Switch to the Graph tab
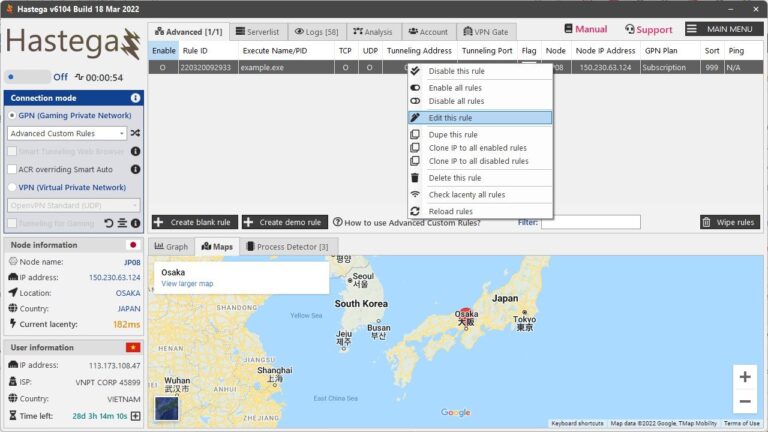 pos(171,246)
